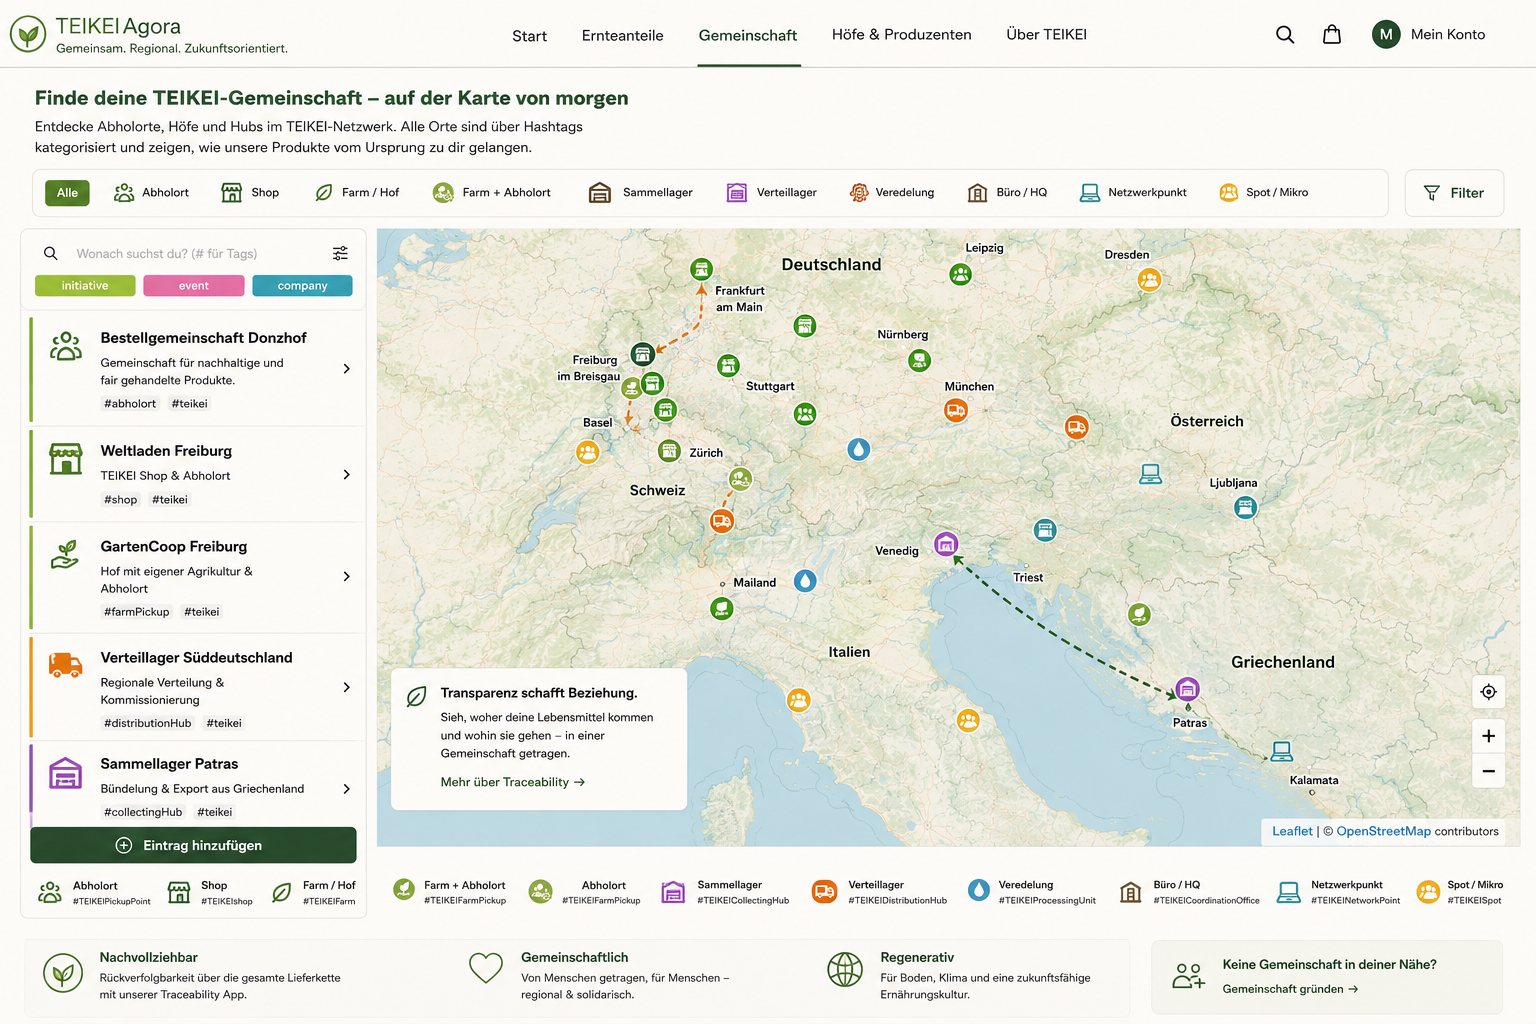Image resolution: width=1536 pixels, height=1024 pixels.
Task: Open the search magnifier in header
Action: [1285, 35]
